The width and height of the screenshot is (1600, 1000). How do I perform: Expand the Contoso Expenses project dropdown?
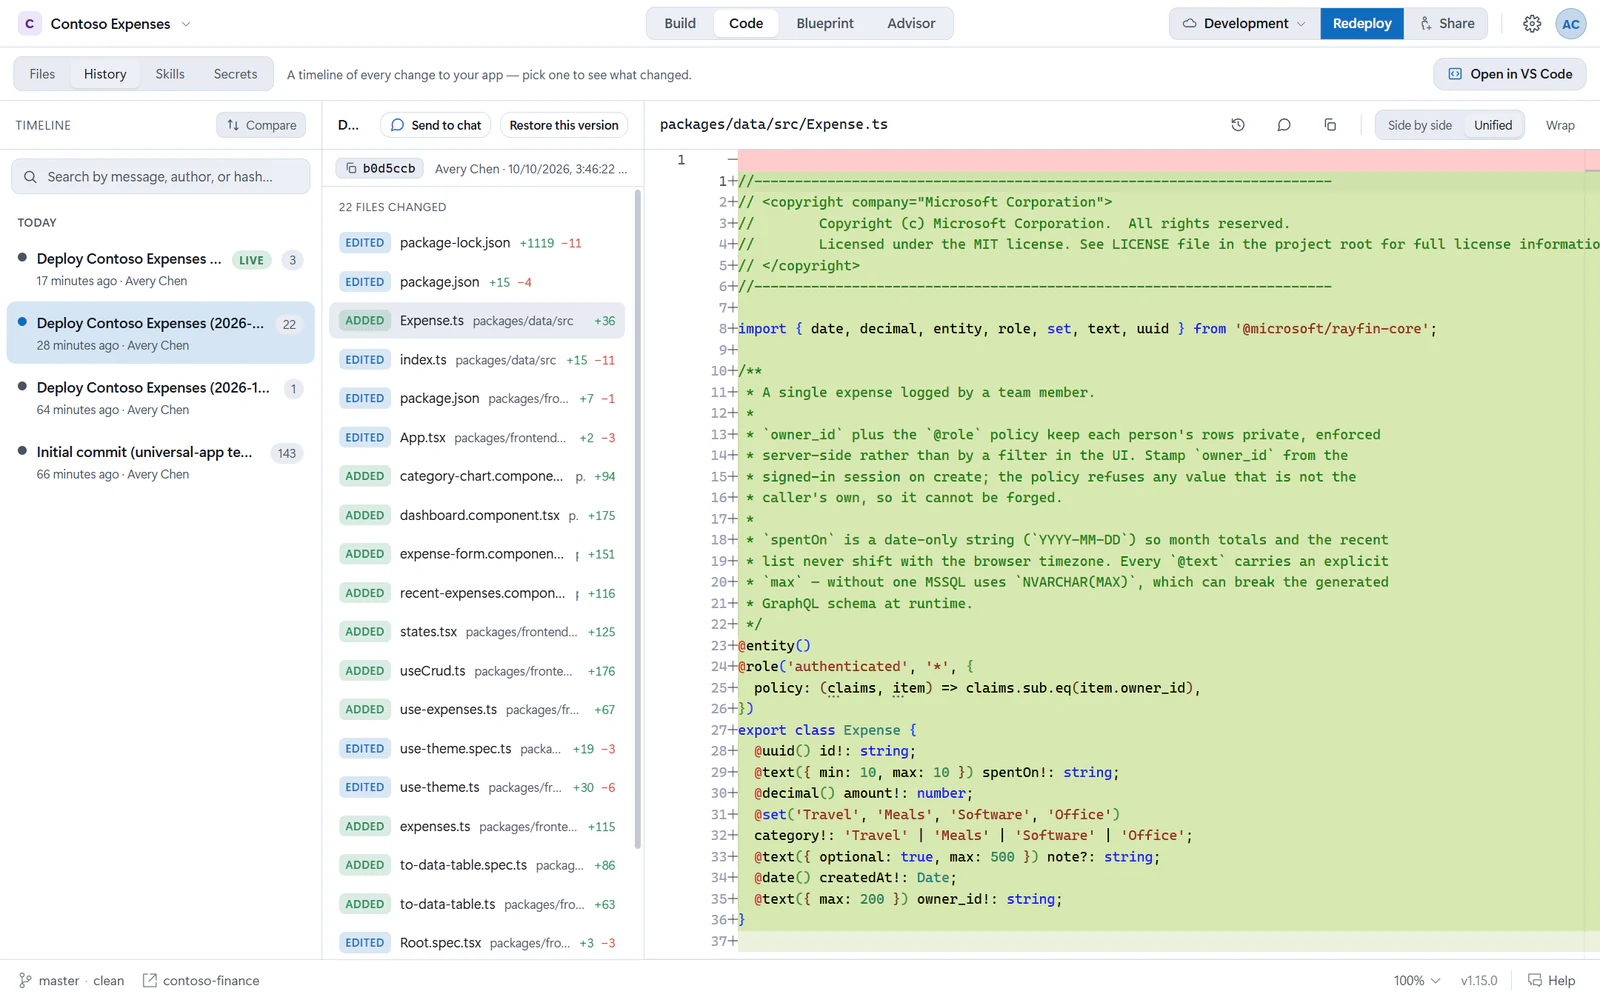pyautogui.click(x=186, y=24)
